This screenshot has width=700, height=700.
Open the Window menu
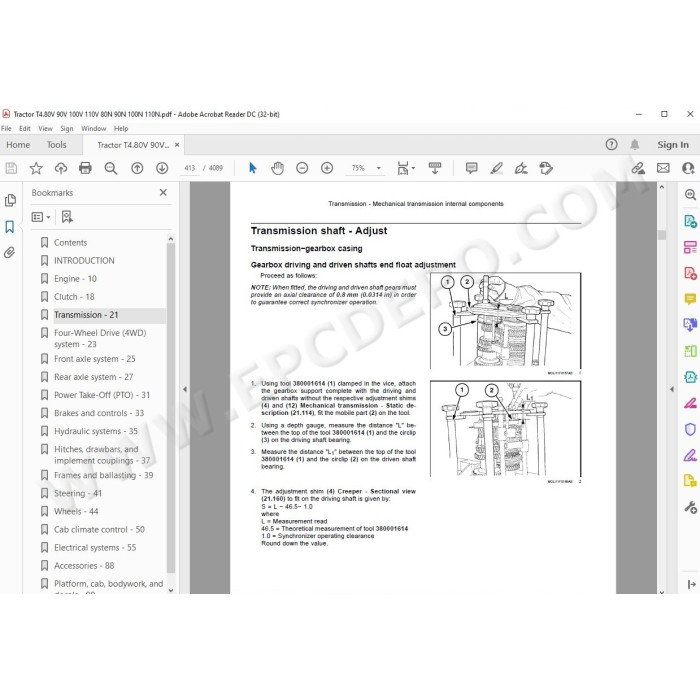(x=94, y=129)
